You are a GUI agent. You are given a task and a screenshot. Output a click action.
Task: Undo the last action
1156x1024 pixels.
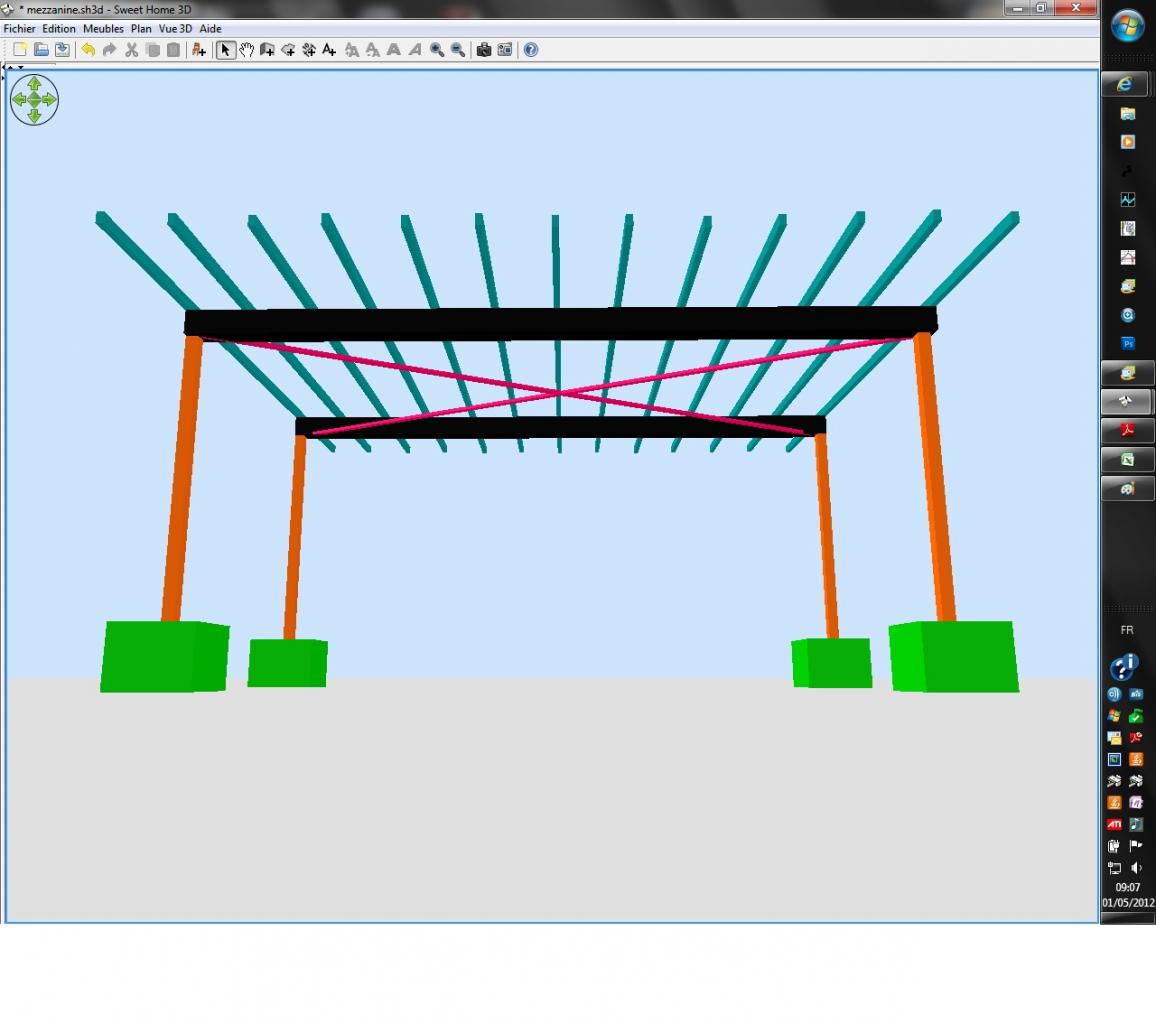point(88,50)
